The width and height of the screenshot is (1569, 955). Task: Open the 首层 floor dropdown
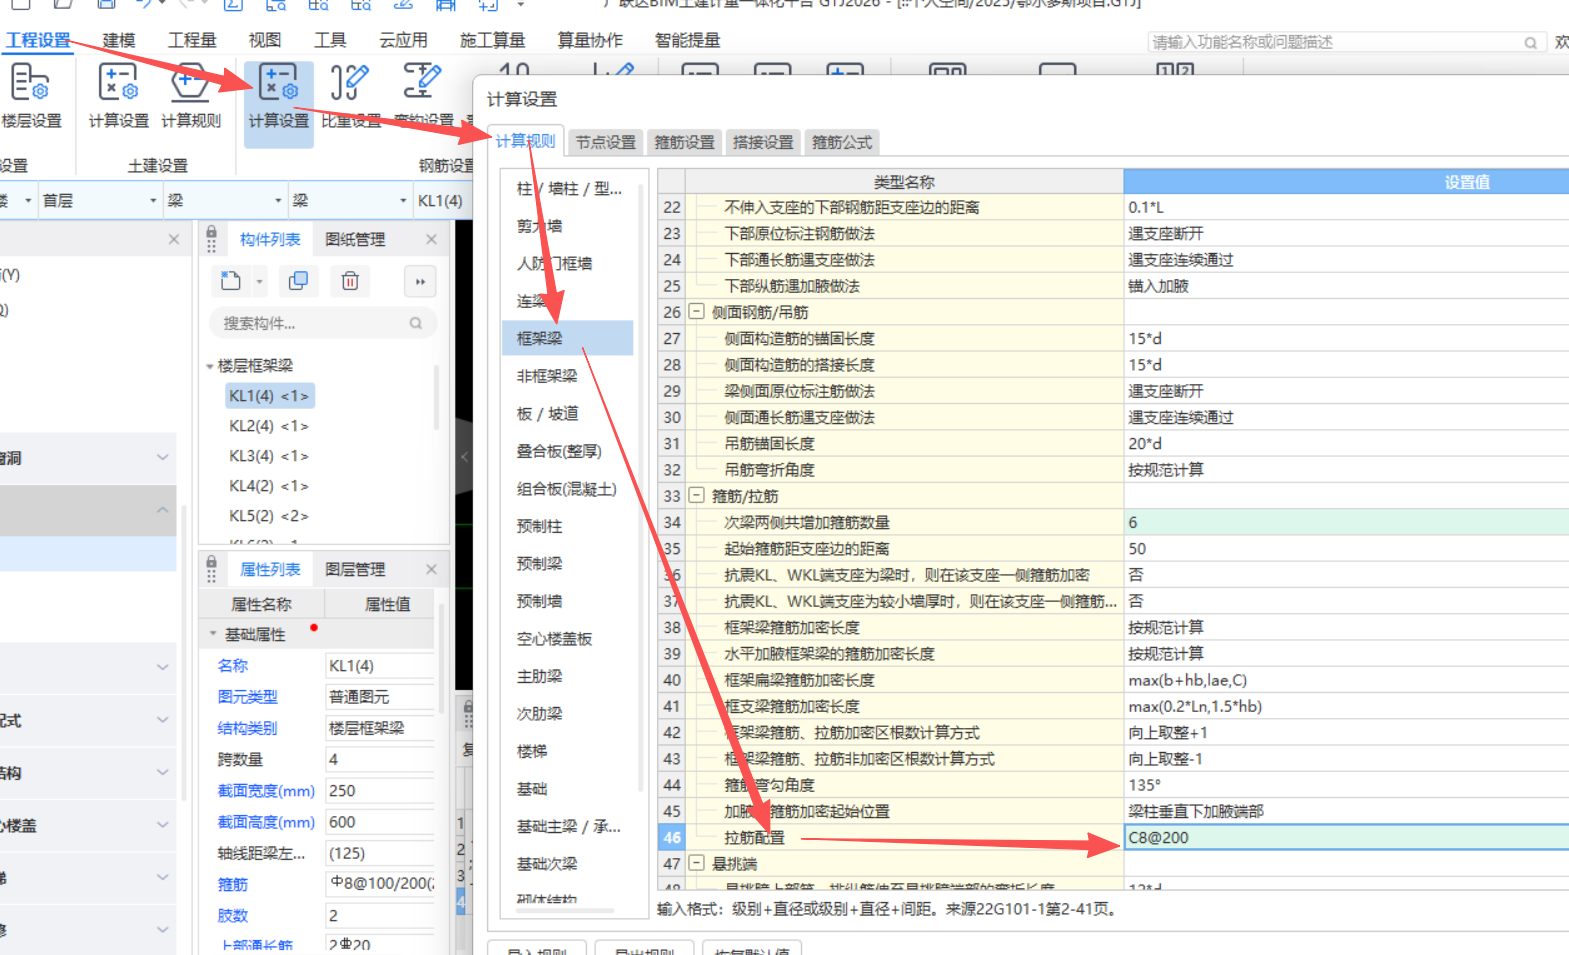point(153,200)
